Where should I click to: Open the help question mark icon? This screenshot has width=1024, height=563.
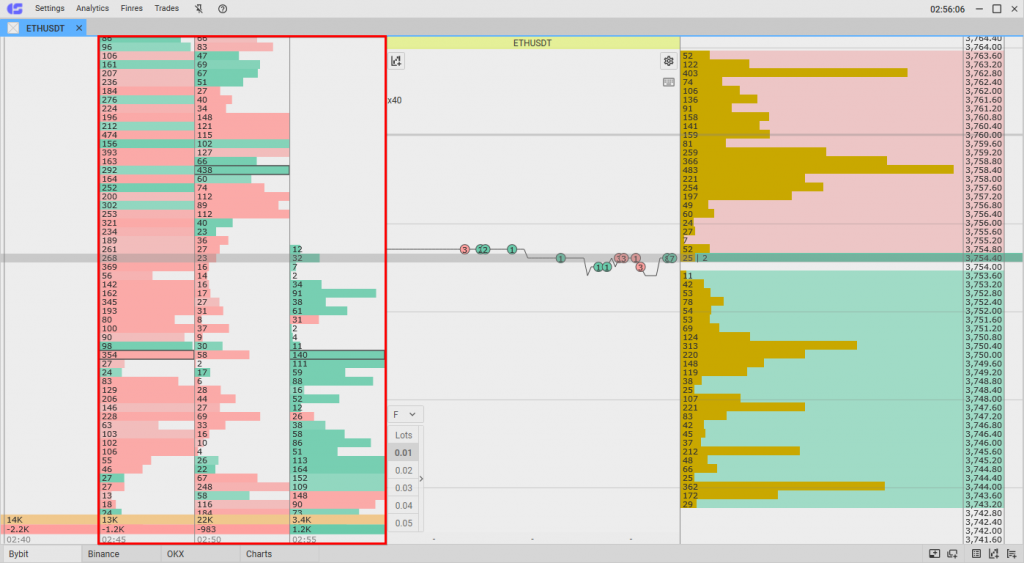point(222,8)
